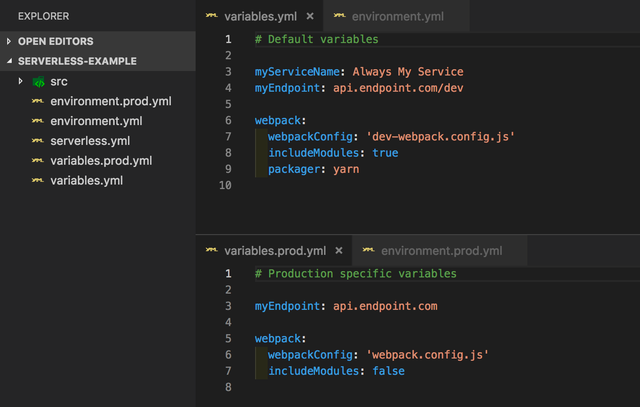Viewport: 640px width, 407px height.
Task: Click the api.endpoint.com/dev value
Action: coord(398,88)
